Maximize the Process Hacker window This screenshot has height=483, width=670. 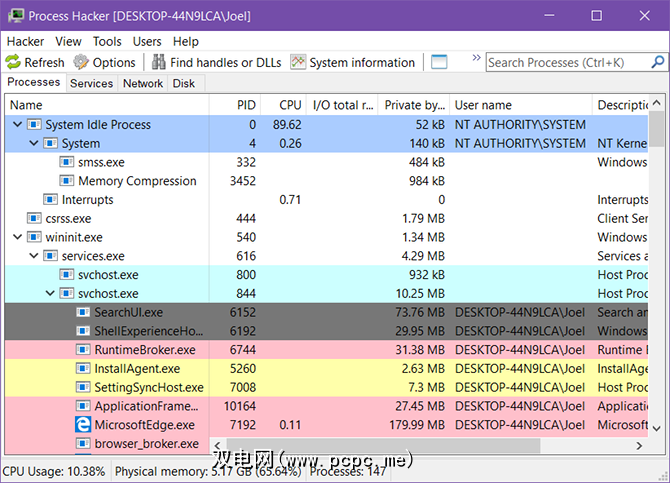click(597, 16)
